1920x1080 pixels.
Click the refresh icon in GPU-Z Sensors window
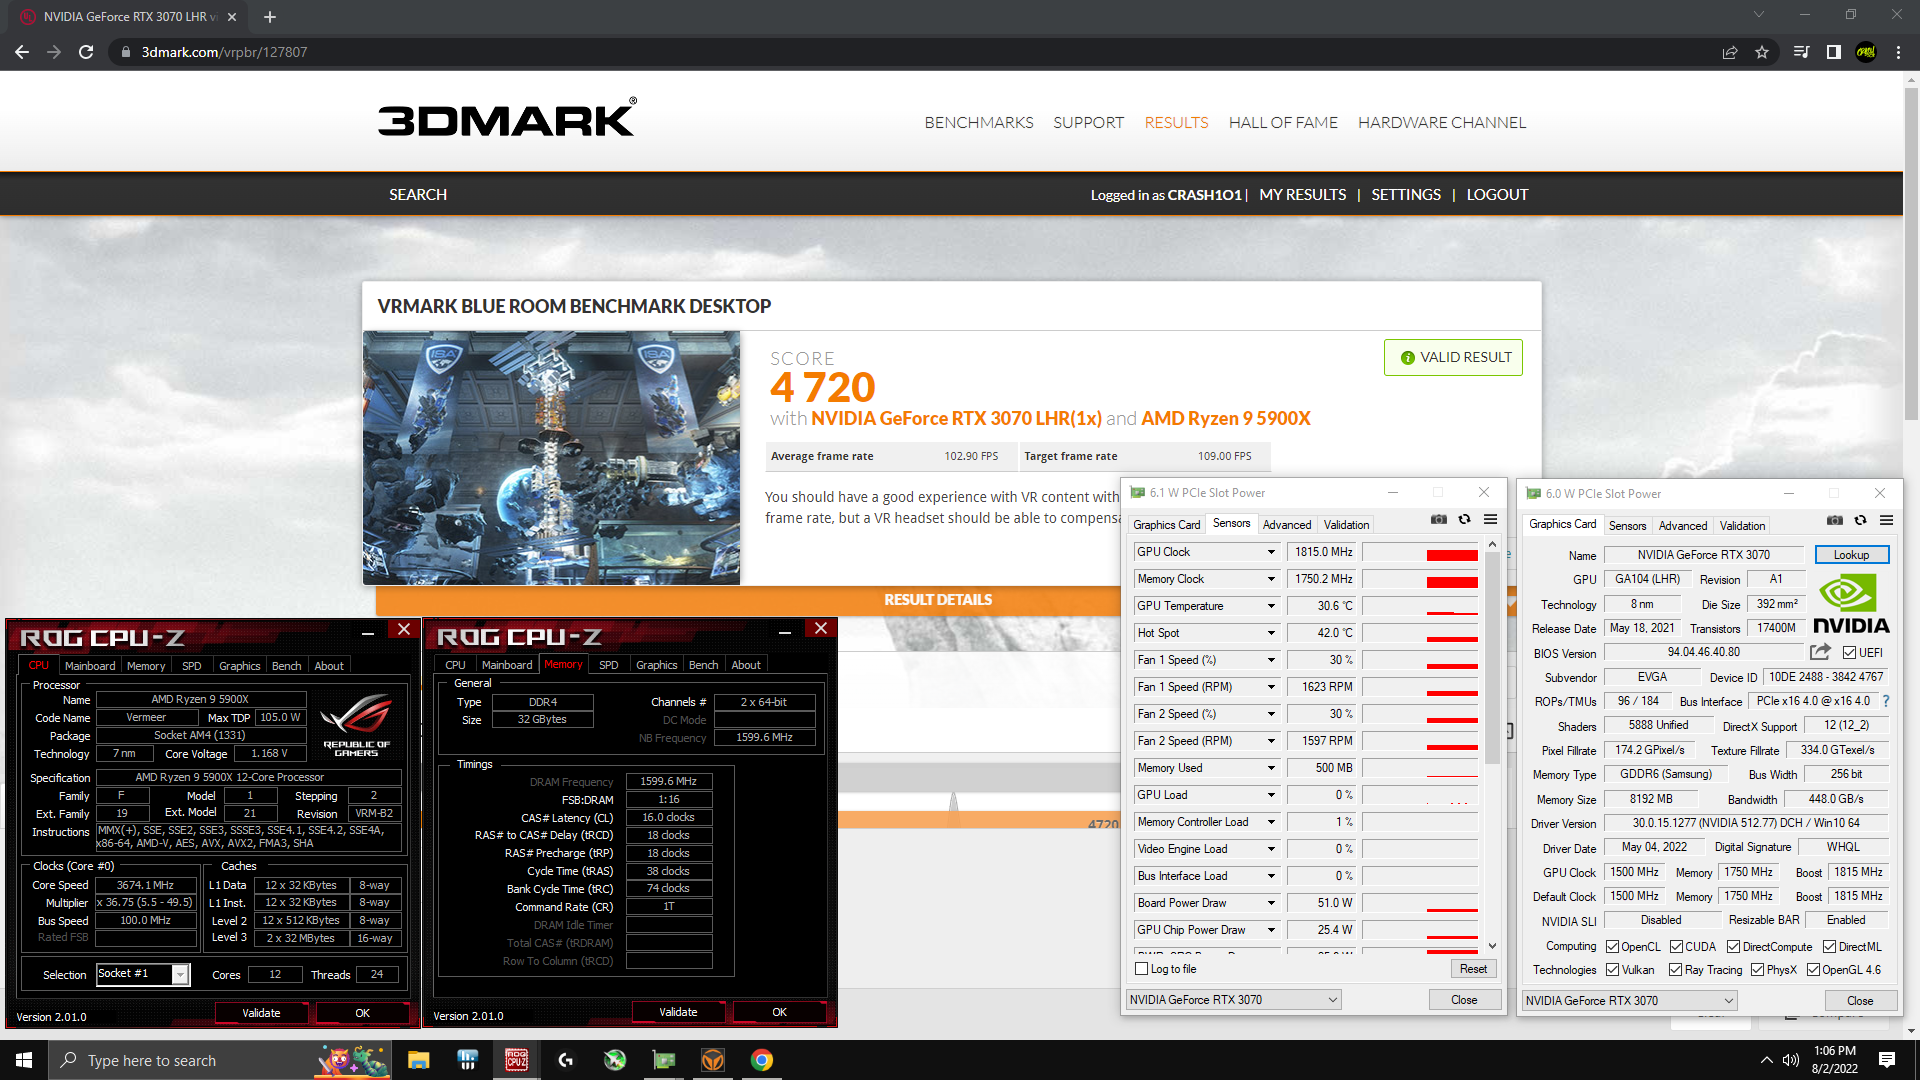pos(1464,520)
